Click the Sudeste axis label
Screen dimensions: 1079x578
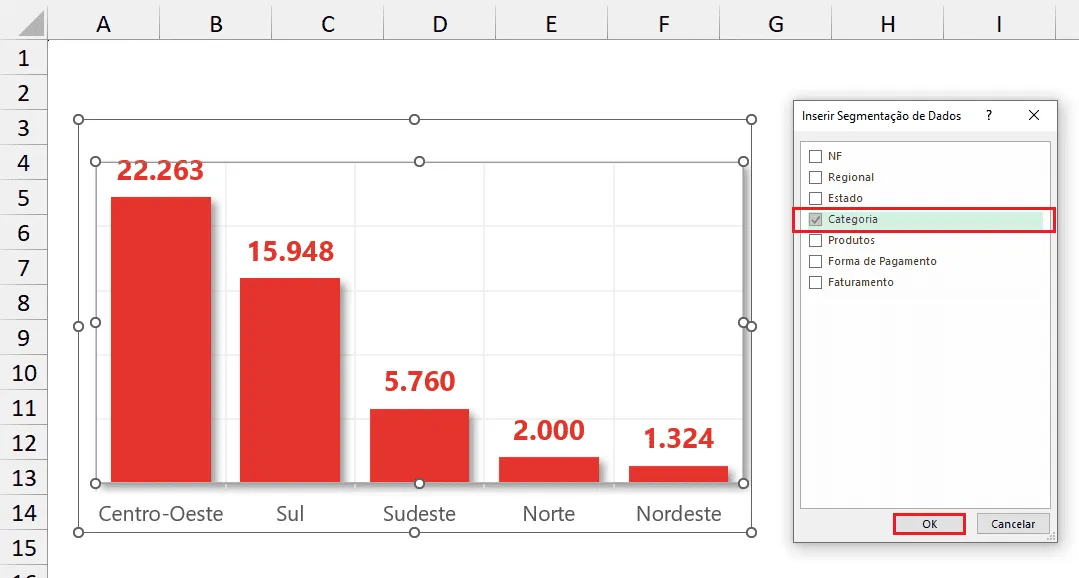[419, 513]
